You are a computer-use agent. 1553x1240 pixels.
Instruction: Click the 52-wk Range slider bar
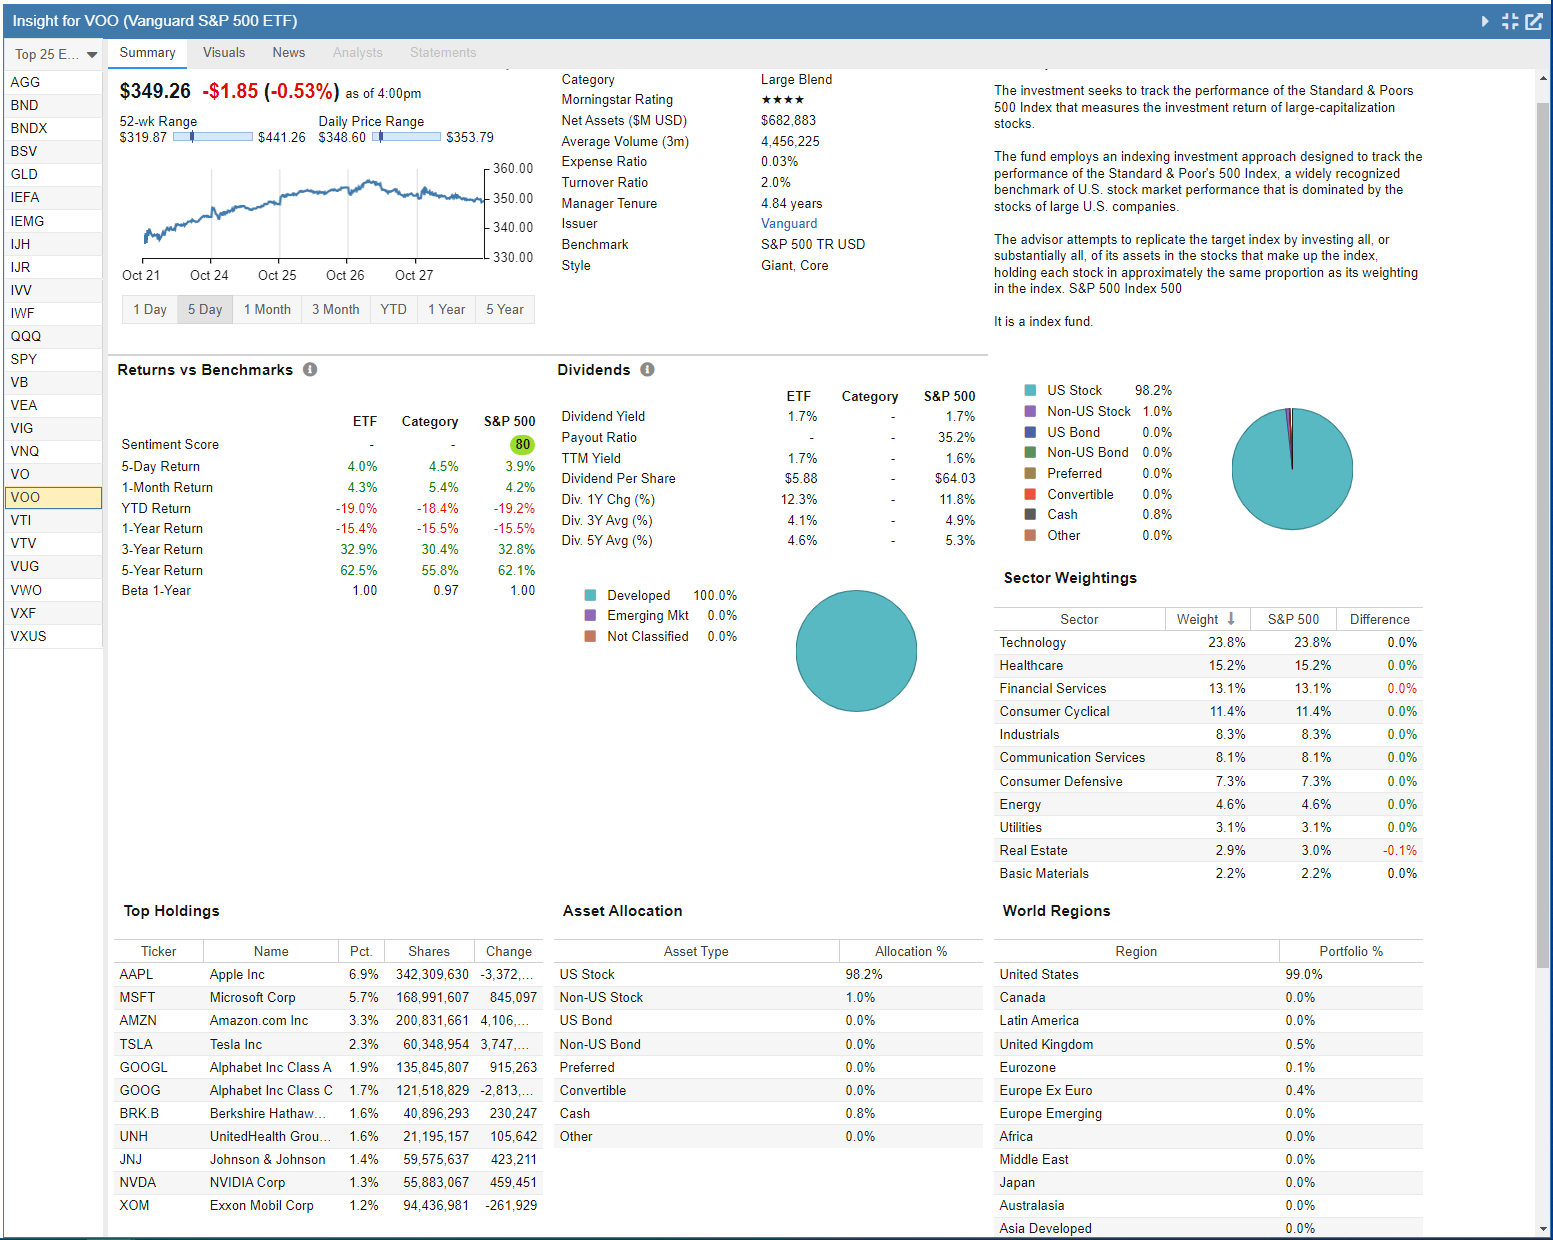[x=212, y=137]
